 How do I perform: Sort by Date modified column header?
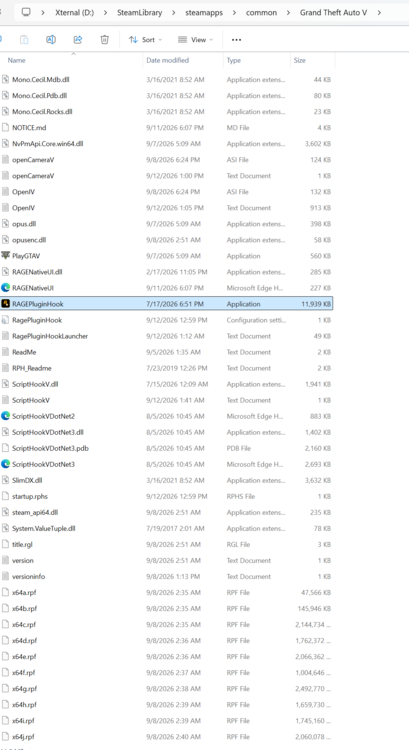167,60
